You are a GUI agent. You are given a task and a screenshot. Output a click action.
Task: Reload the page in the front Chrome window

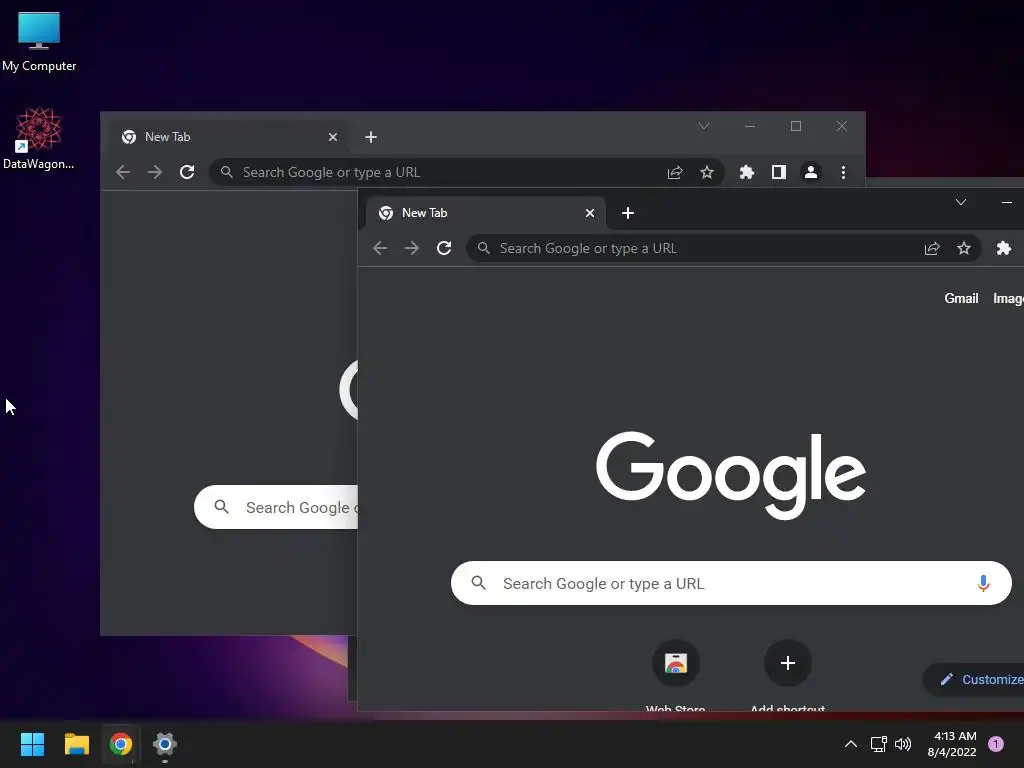[444, 248]
